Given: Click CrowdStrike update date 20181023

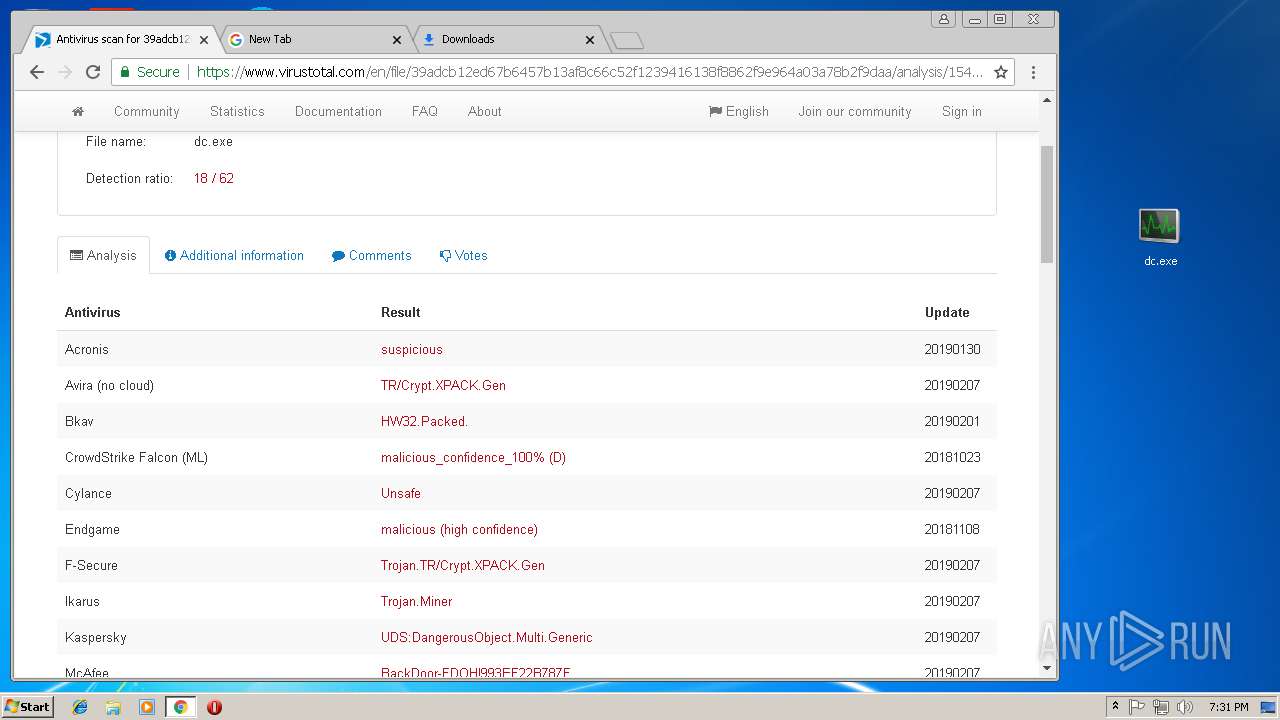Looking at the screenshot, I should (953, 458).
